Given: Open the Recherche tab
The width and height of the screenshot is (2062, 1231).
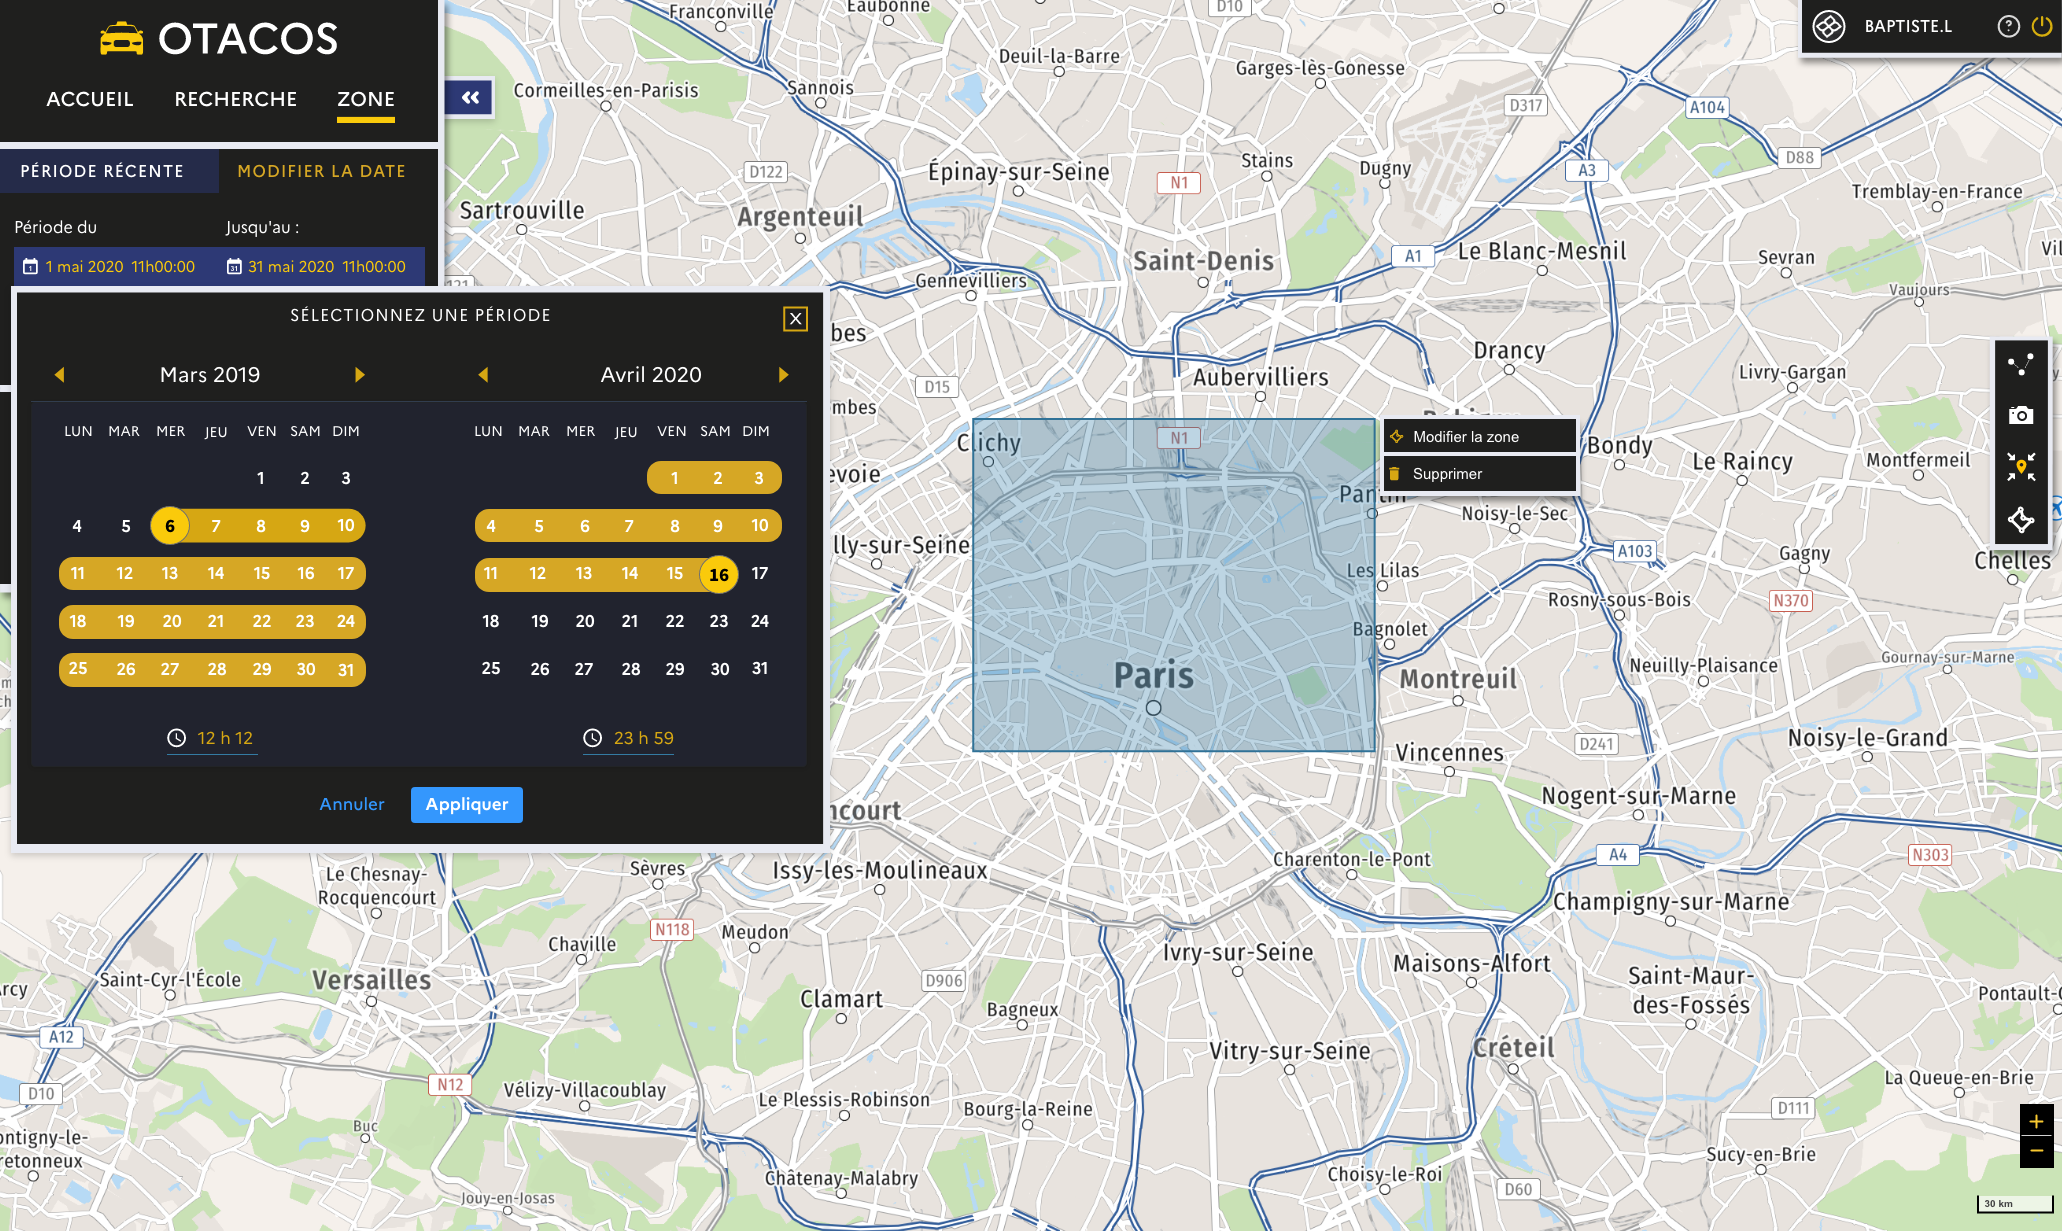Looking at the screenshot, I should coord(235,99).
